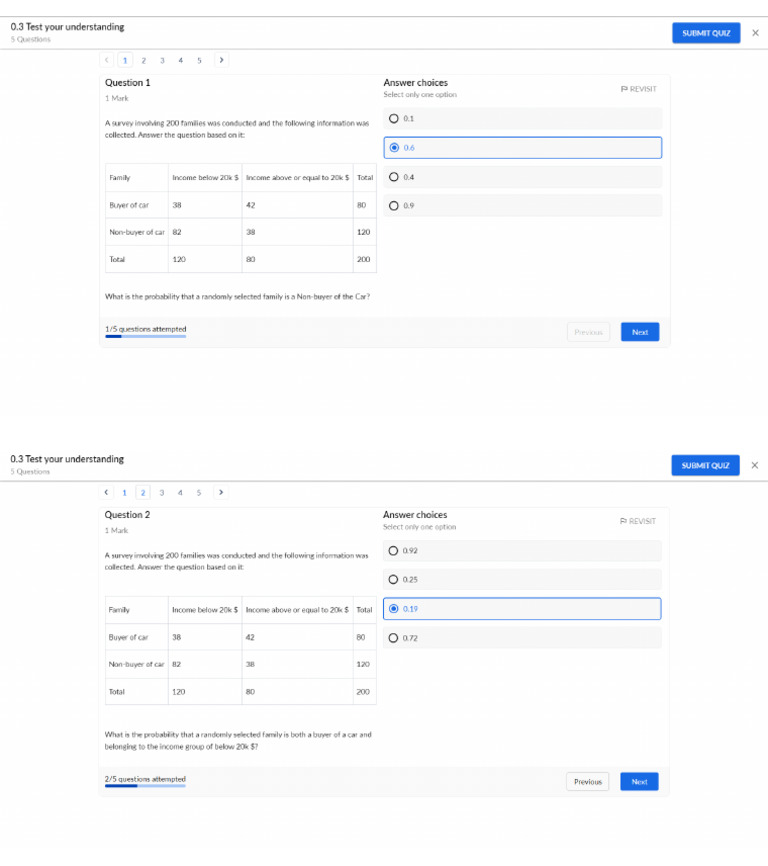Screen dimensions: 768x866
Task: Choose the 0.25 option in Question 2
Action: (x=394, y=579)
